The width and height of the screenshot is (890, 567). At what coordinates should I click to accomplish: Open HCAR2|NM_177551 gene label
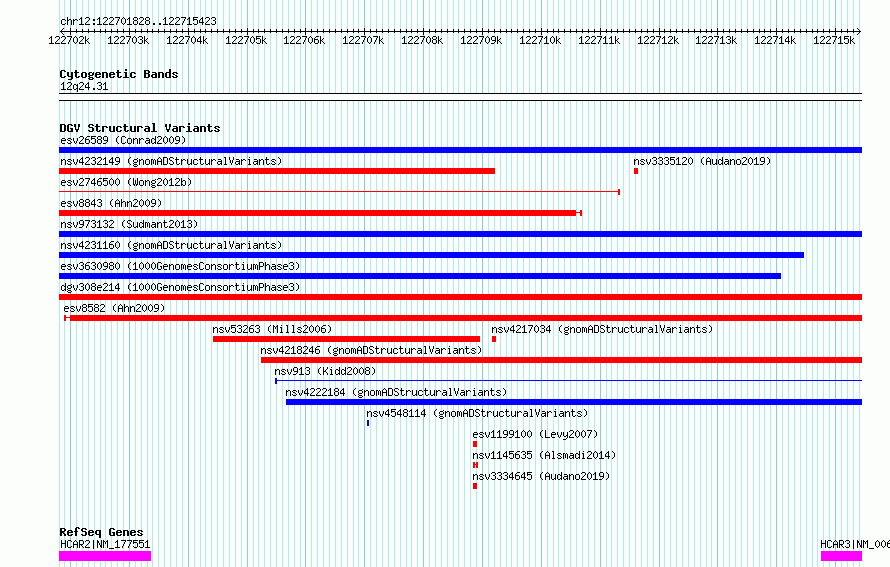pos(105,544)
